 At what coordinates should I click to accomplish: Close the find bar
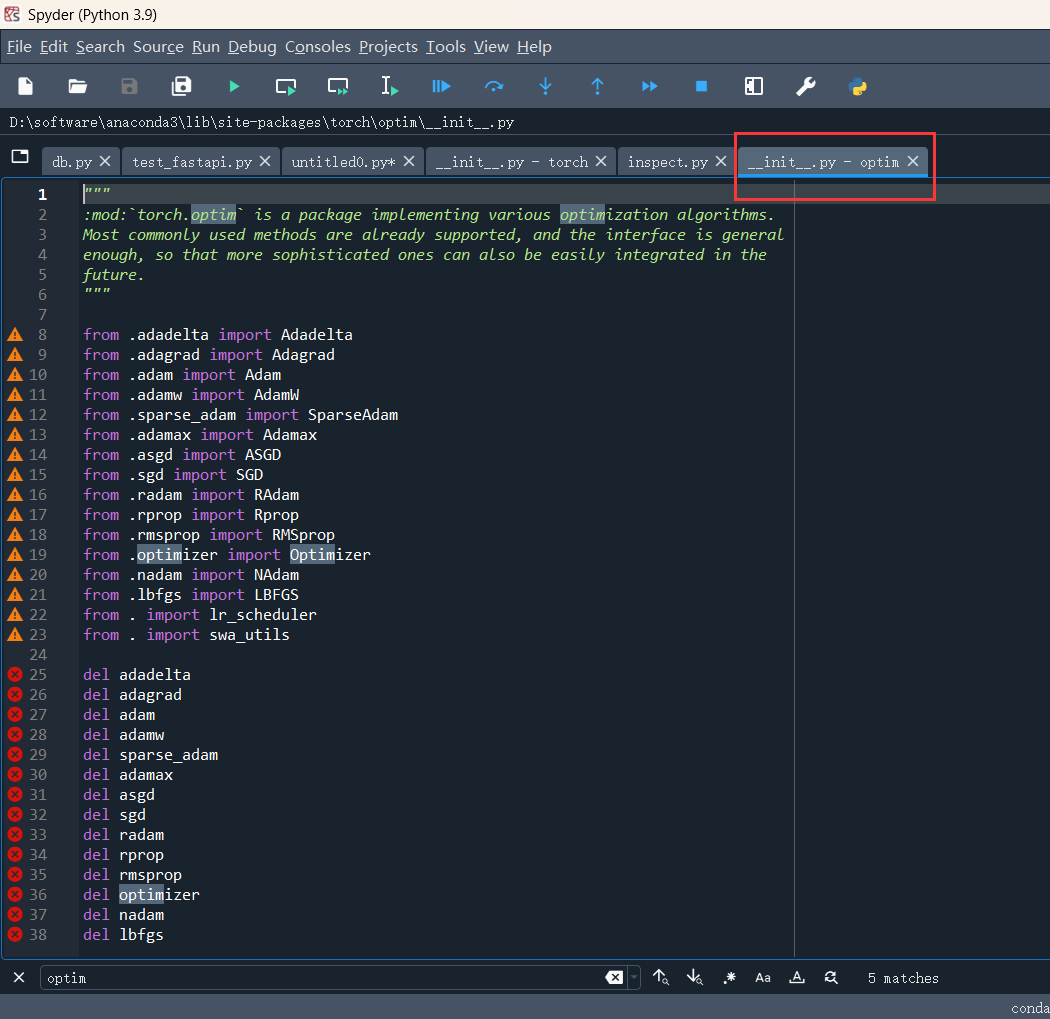19,977
